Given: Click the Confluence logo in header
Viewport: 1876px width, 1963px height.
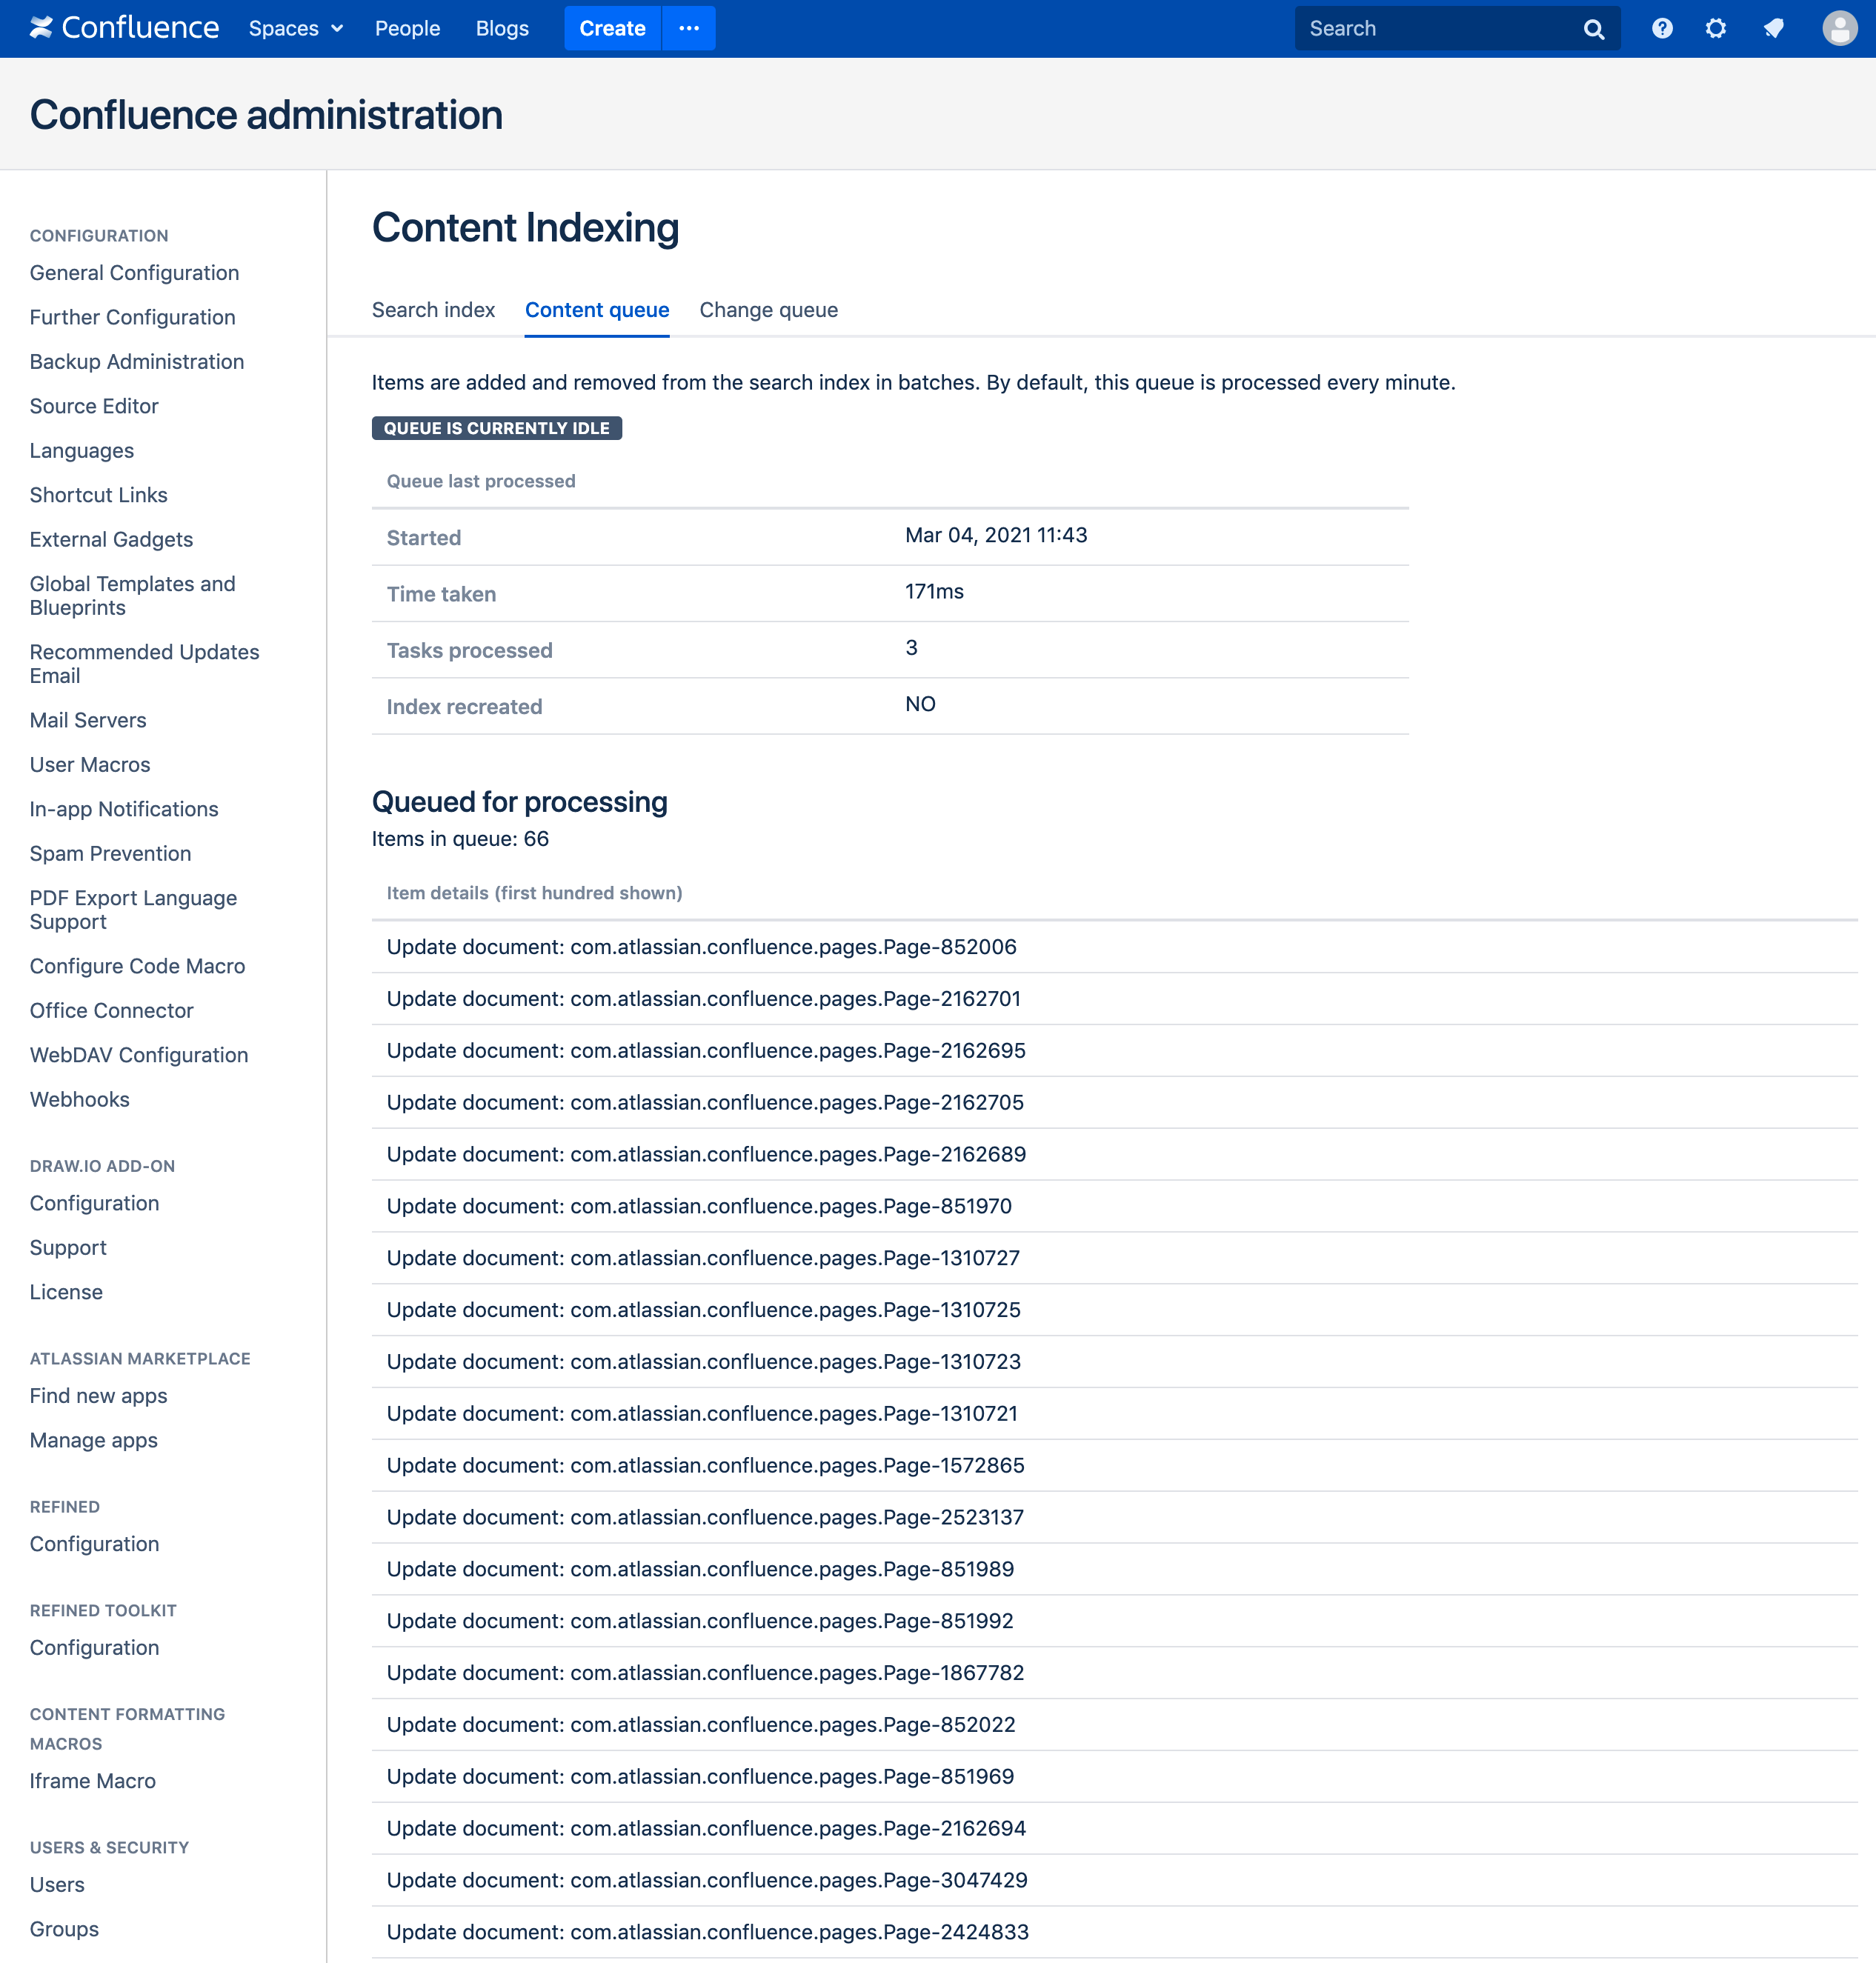Looking at the screenshot, I should pos(124,28).
